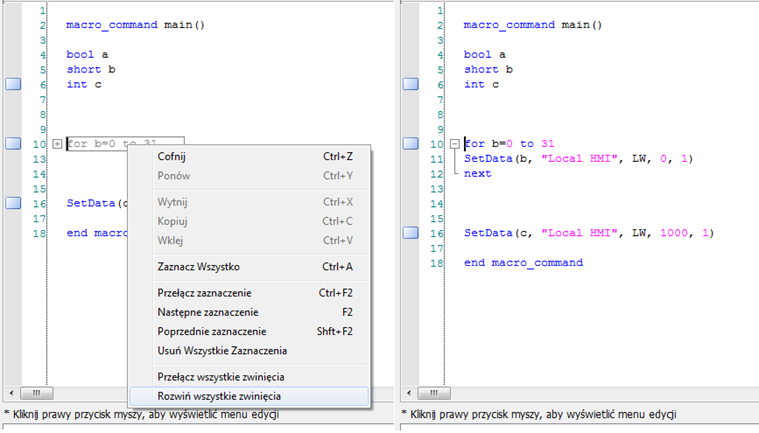Click bookmark marker on line 16 left editor
The width and height of the screenshot is (759, 433).
(x=13, y=203)
